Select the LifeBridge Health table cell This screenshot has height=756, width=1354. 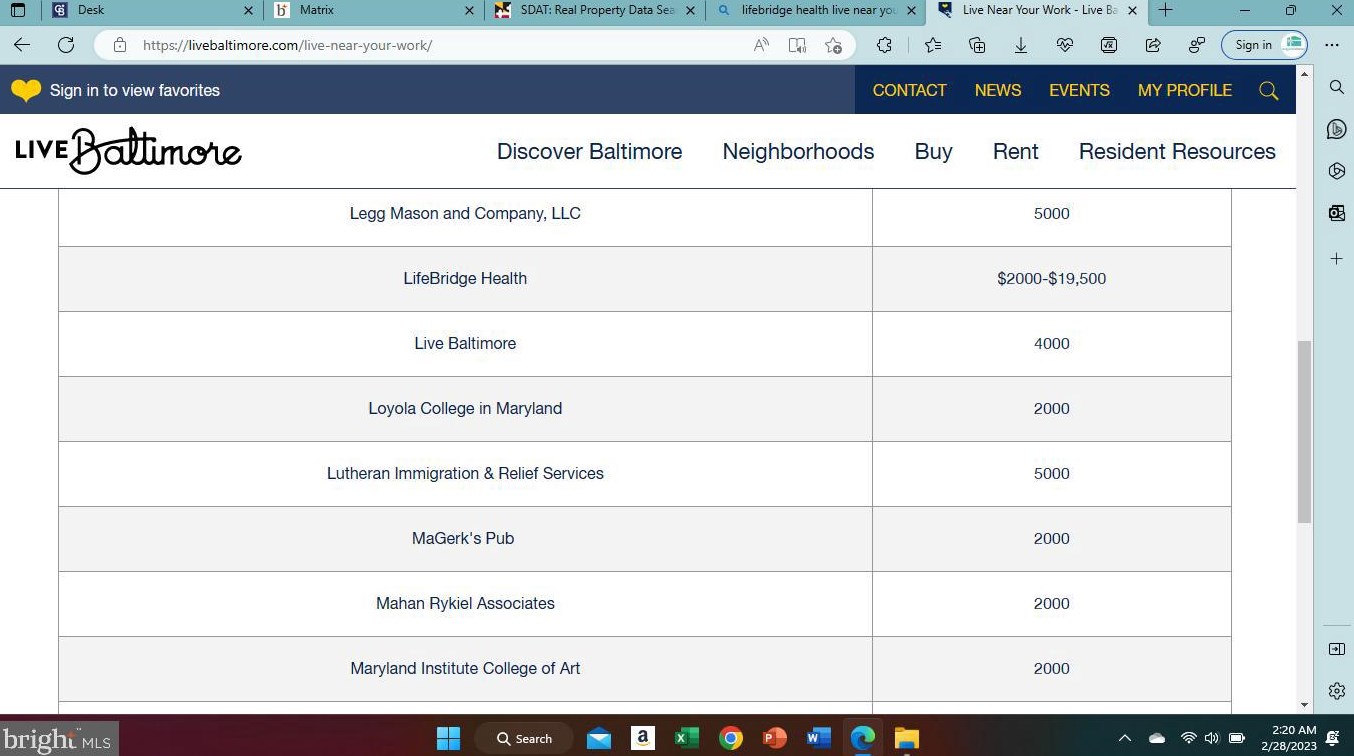coord(465,278)
